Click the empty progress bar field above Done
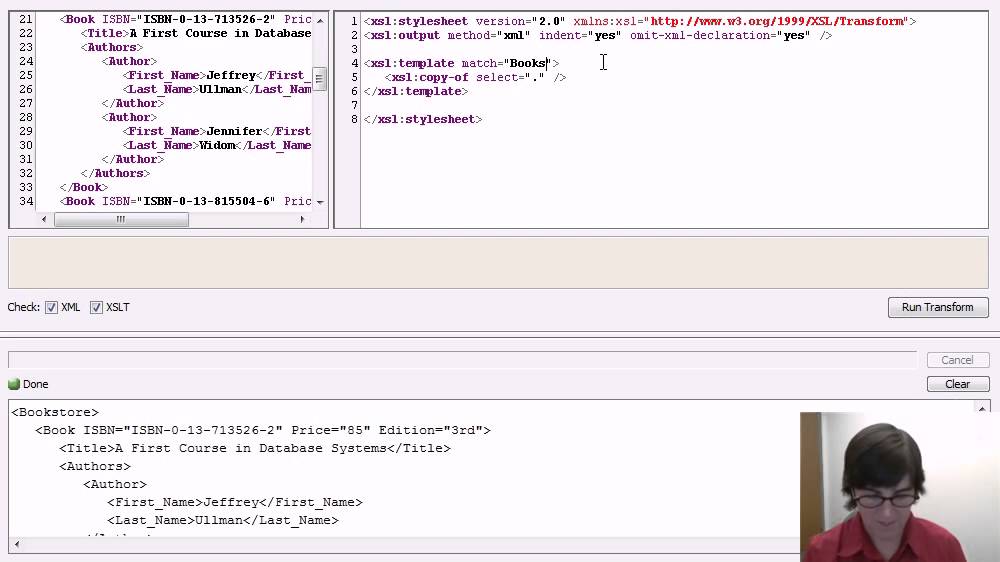Viewport: 1000px width, 562px height. pyautogui.click(x=462, y=360)
